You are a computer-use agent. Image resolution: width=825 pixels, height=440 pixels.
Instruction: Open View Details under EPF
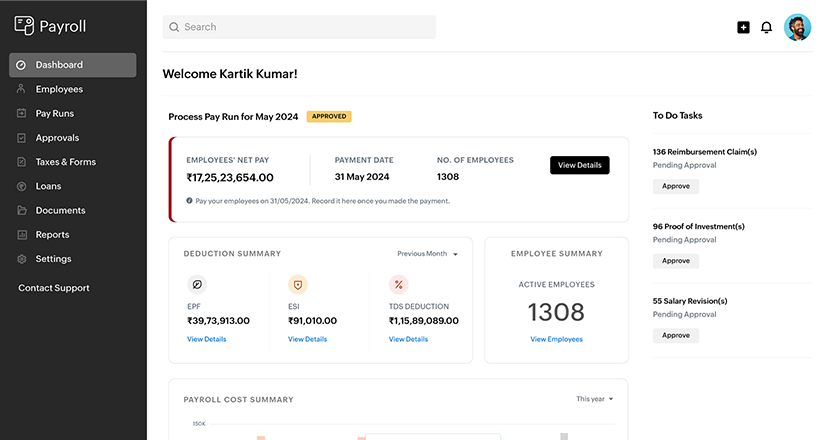[x=207, y=339]
